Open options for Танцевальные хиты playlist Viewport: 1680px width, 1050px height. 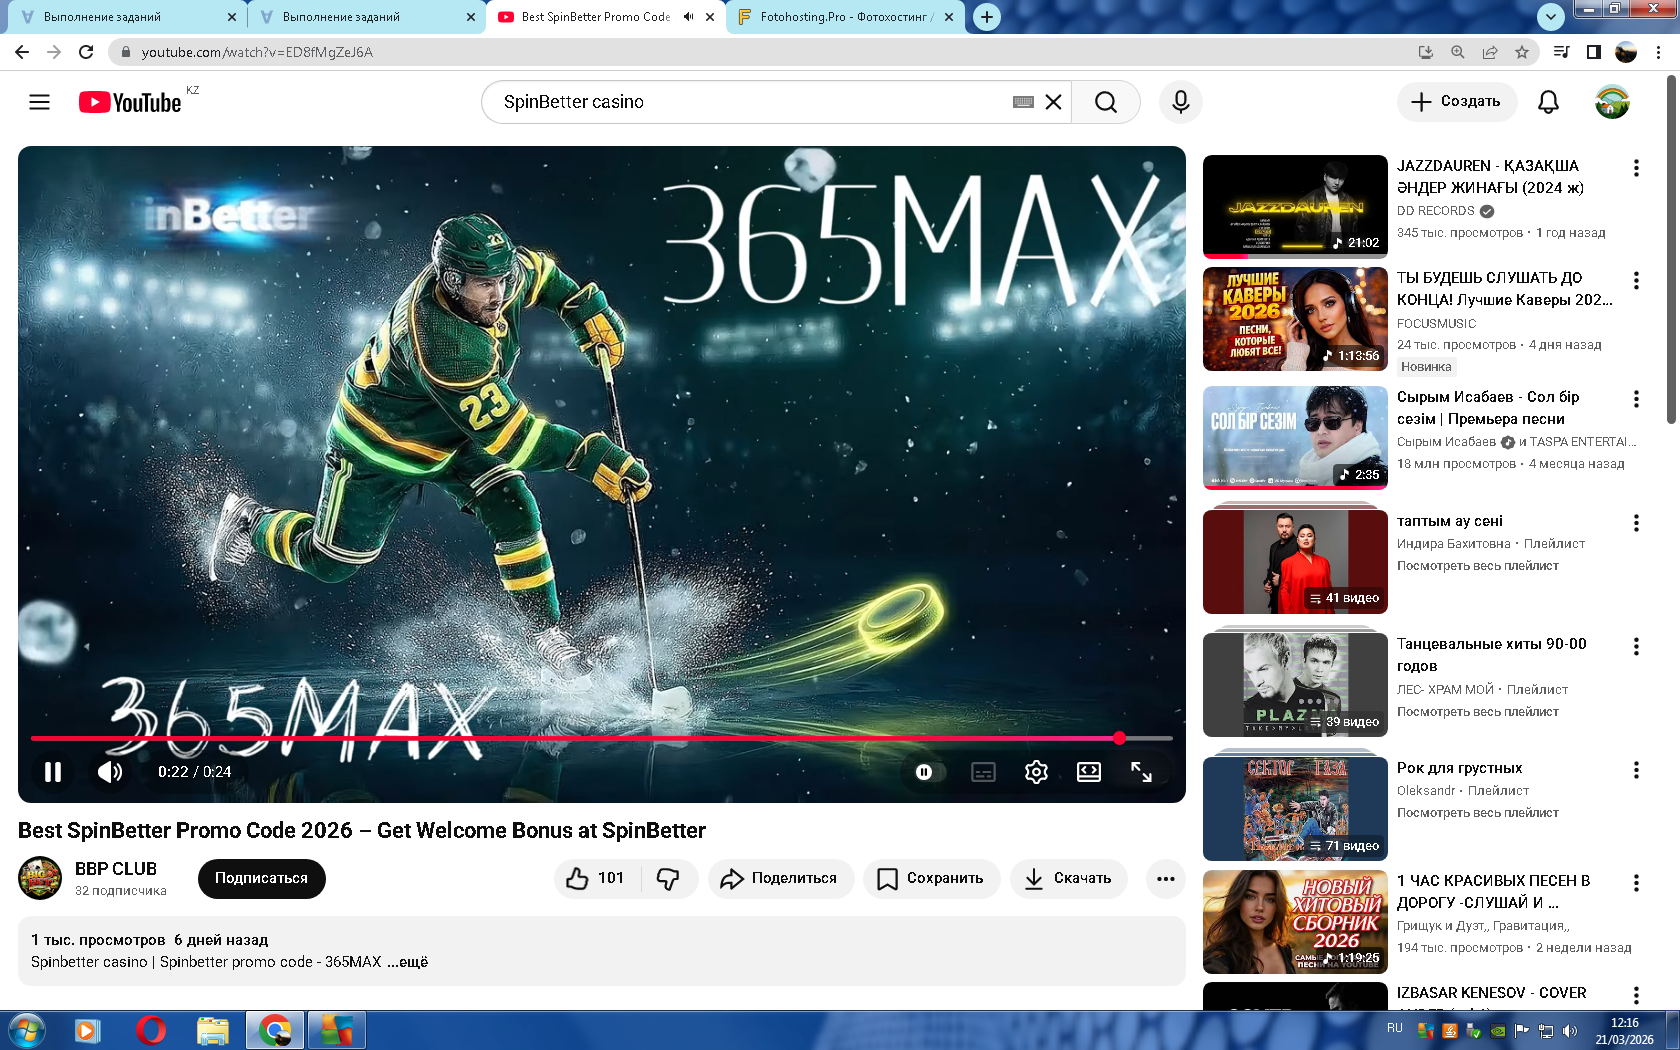(x=1636, y=646)
